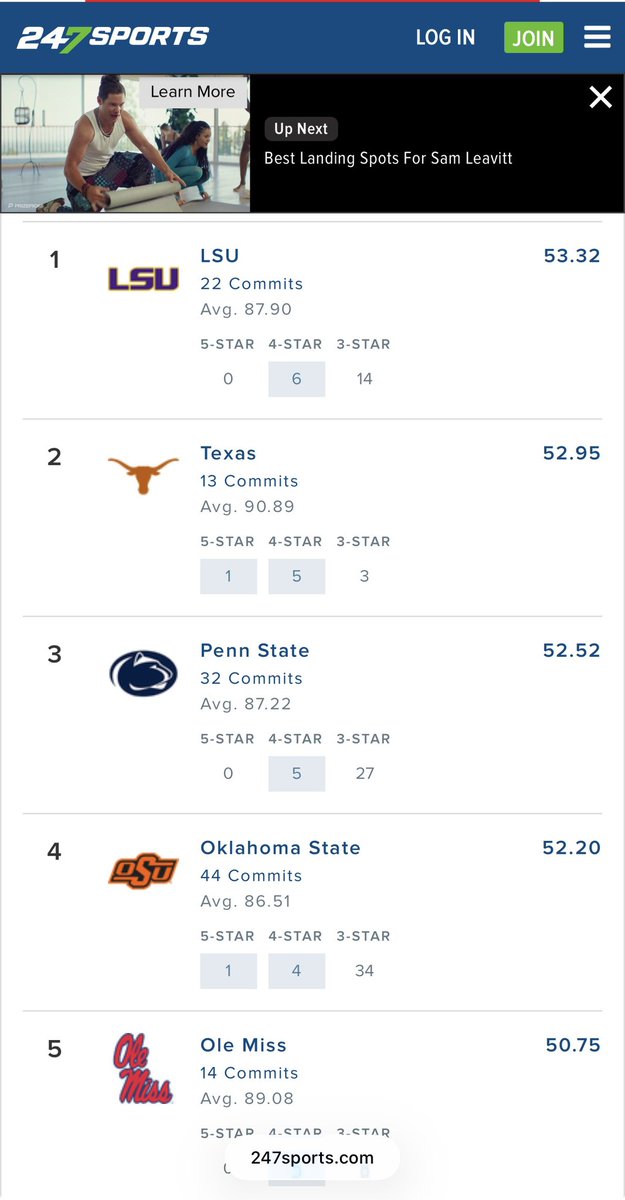Open the hamburger menu
Screen dimensions: 625x1200
[597, 38]
